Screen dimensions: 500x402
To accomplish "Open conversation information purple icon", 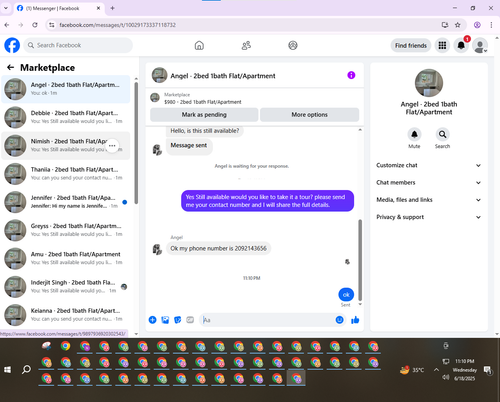I will pos(351,75).
